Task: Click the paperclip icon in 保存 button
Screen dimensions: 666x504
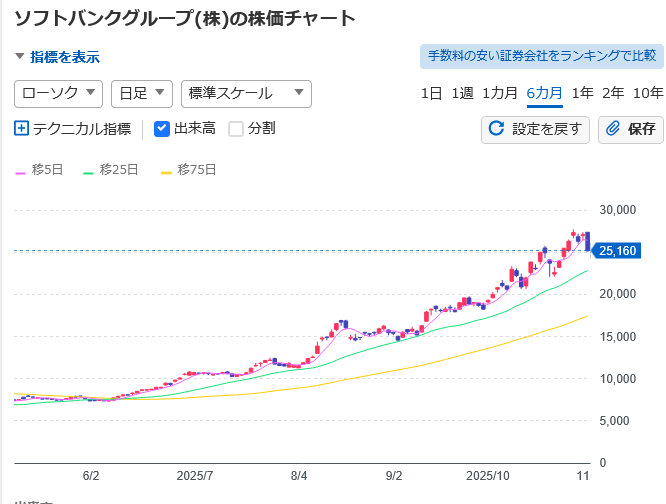Action: click(x=613, y=128)
